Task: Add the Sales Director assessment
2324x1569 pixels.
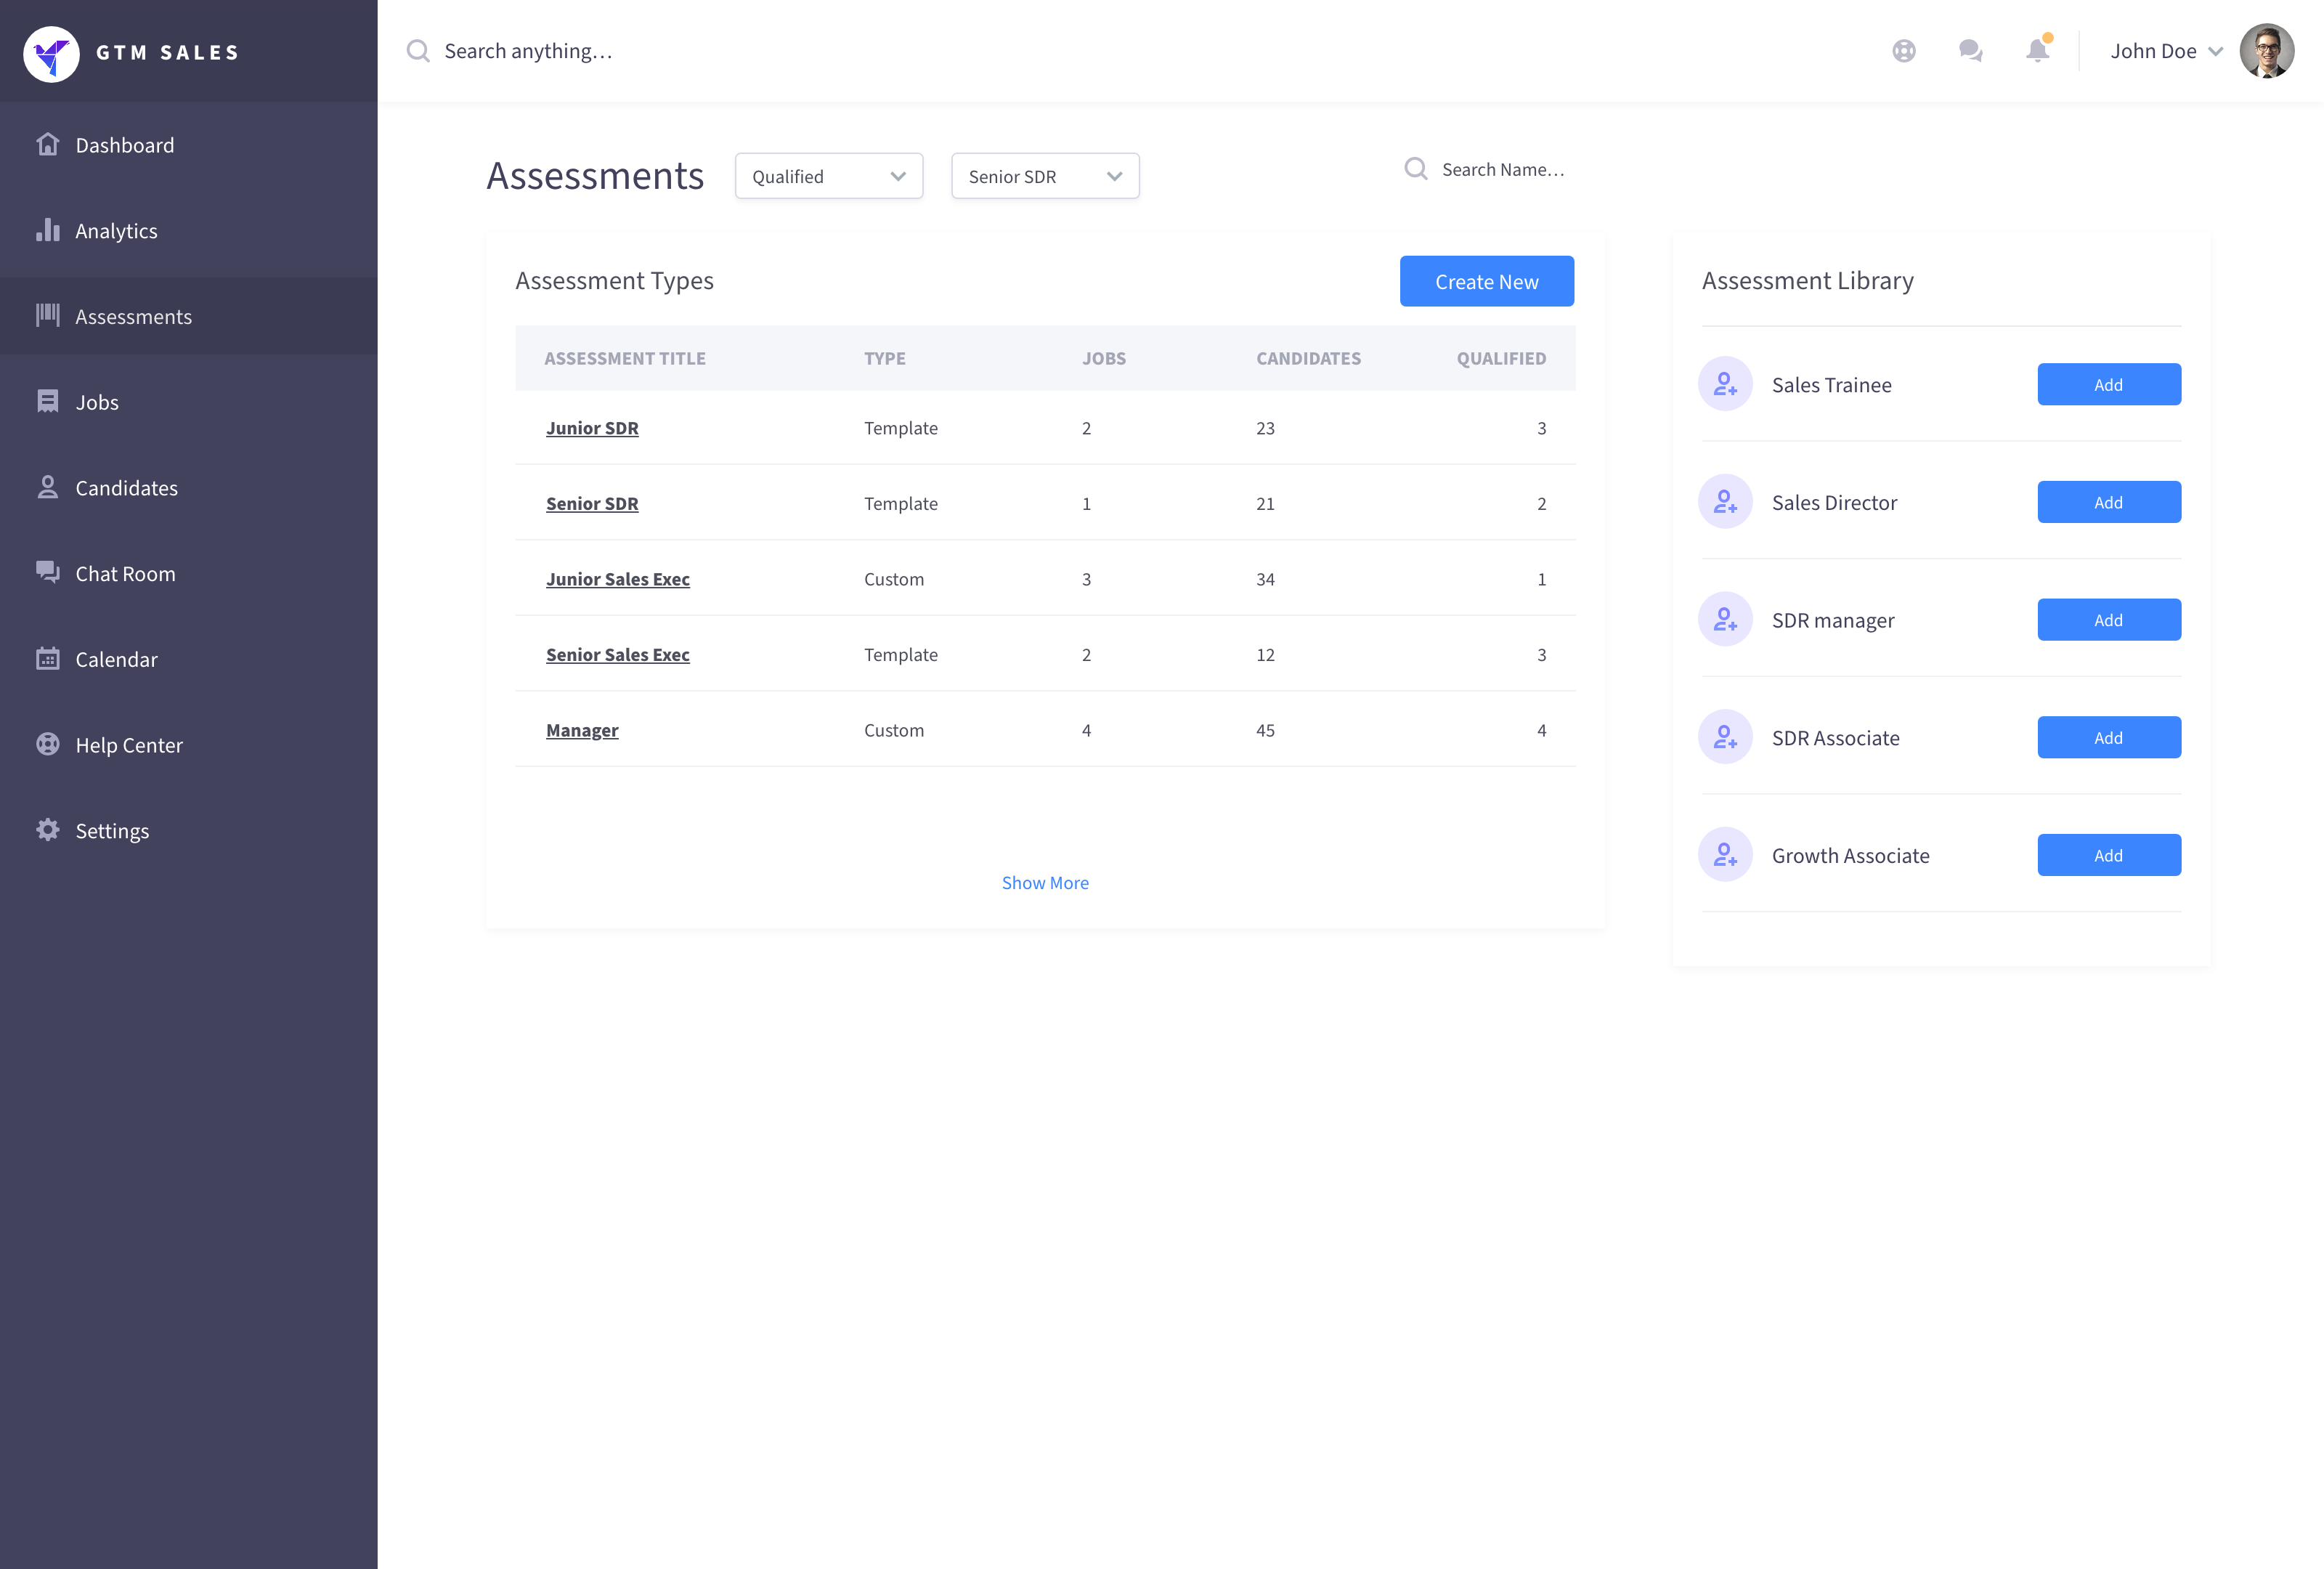Action: pos(2108,502)
